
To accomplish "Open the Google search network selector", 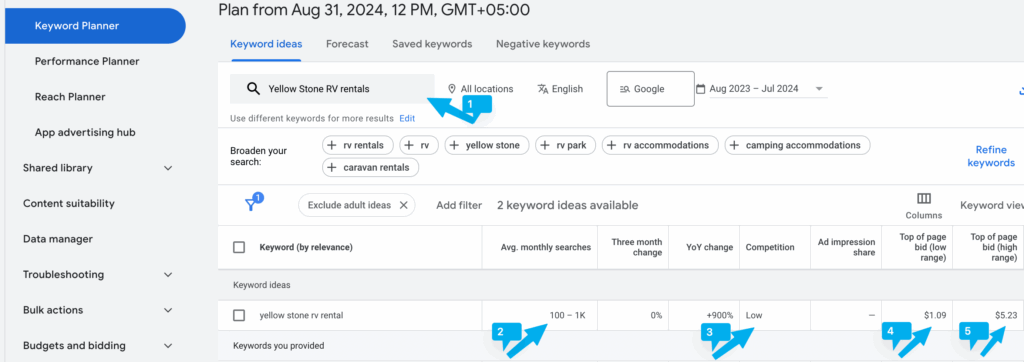I will pos(650,89).
